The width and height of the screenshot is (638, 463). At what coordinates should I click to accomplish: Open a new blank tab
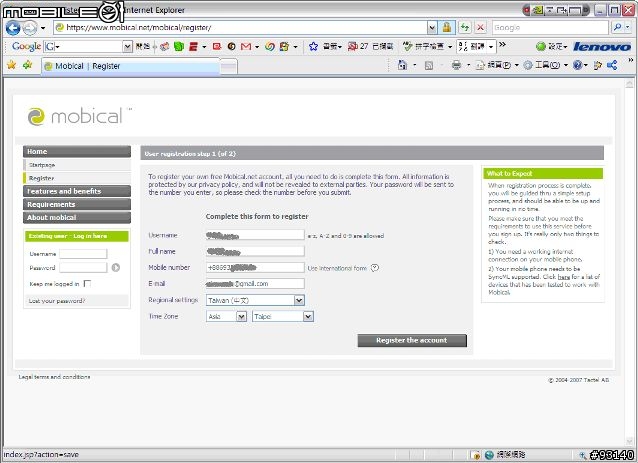click(x=229, y=67)
